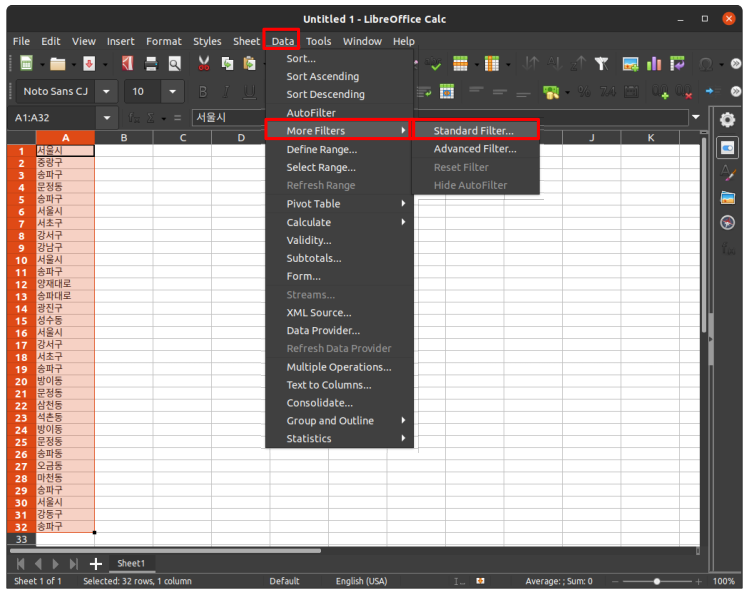Open the Pivot Table submenu entry
This screenshot has width=749, height=595.
[339, 204]
